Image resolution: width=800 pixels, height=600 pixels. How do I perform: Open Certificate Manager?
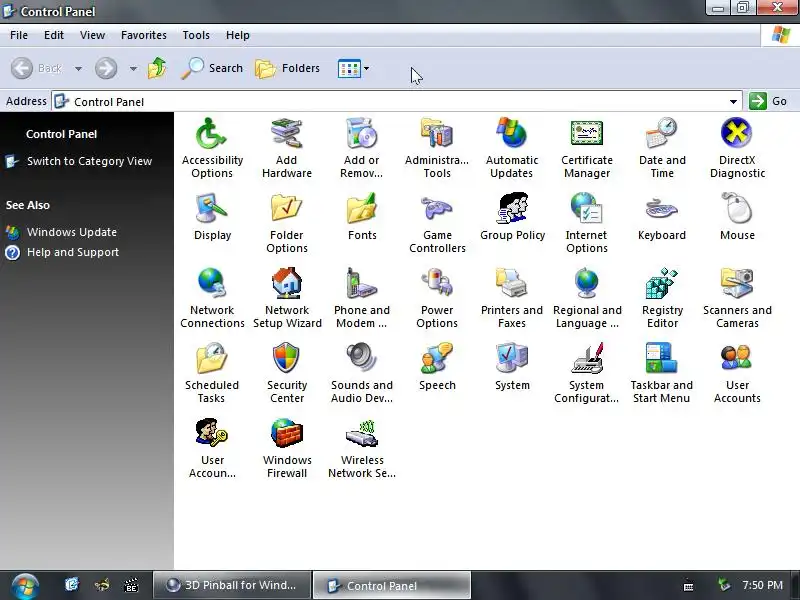[x=587, y=148]
